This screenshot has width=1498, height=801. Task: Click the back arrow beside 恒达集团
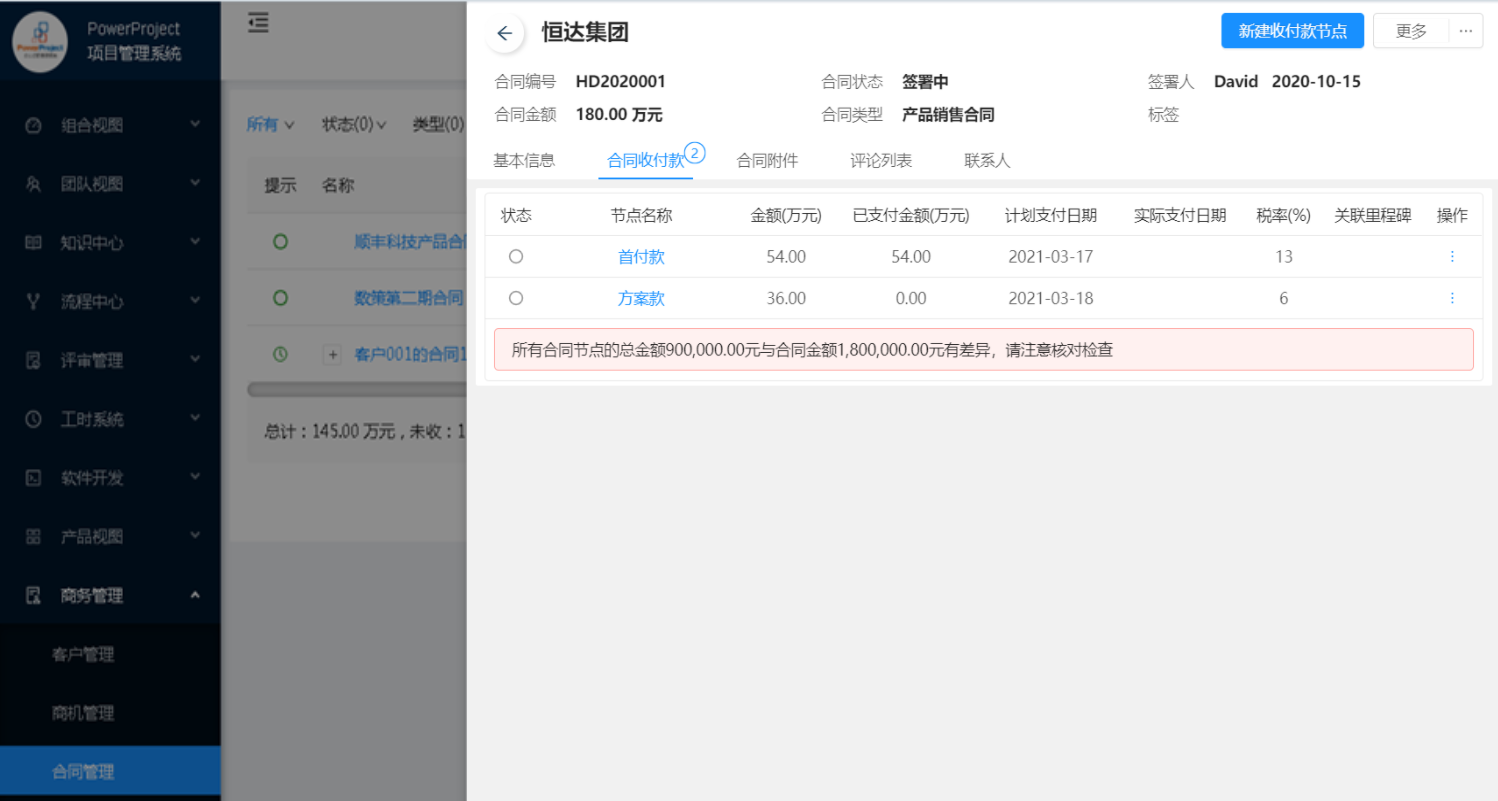coord(505,33)
